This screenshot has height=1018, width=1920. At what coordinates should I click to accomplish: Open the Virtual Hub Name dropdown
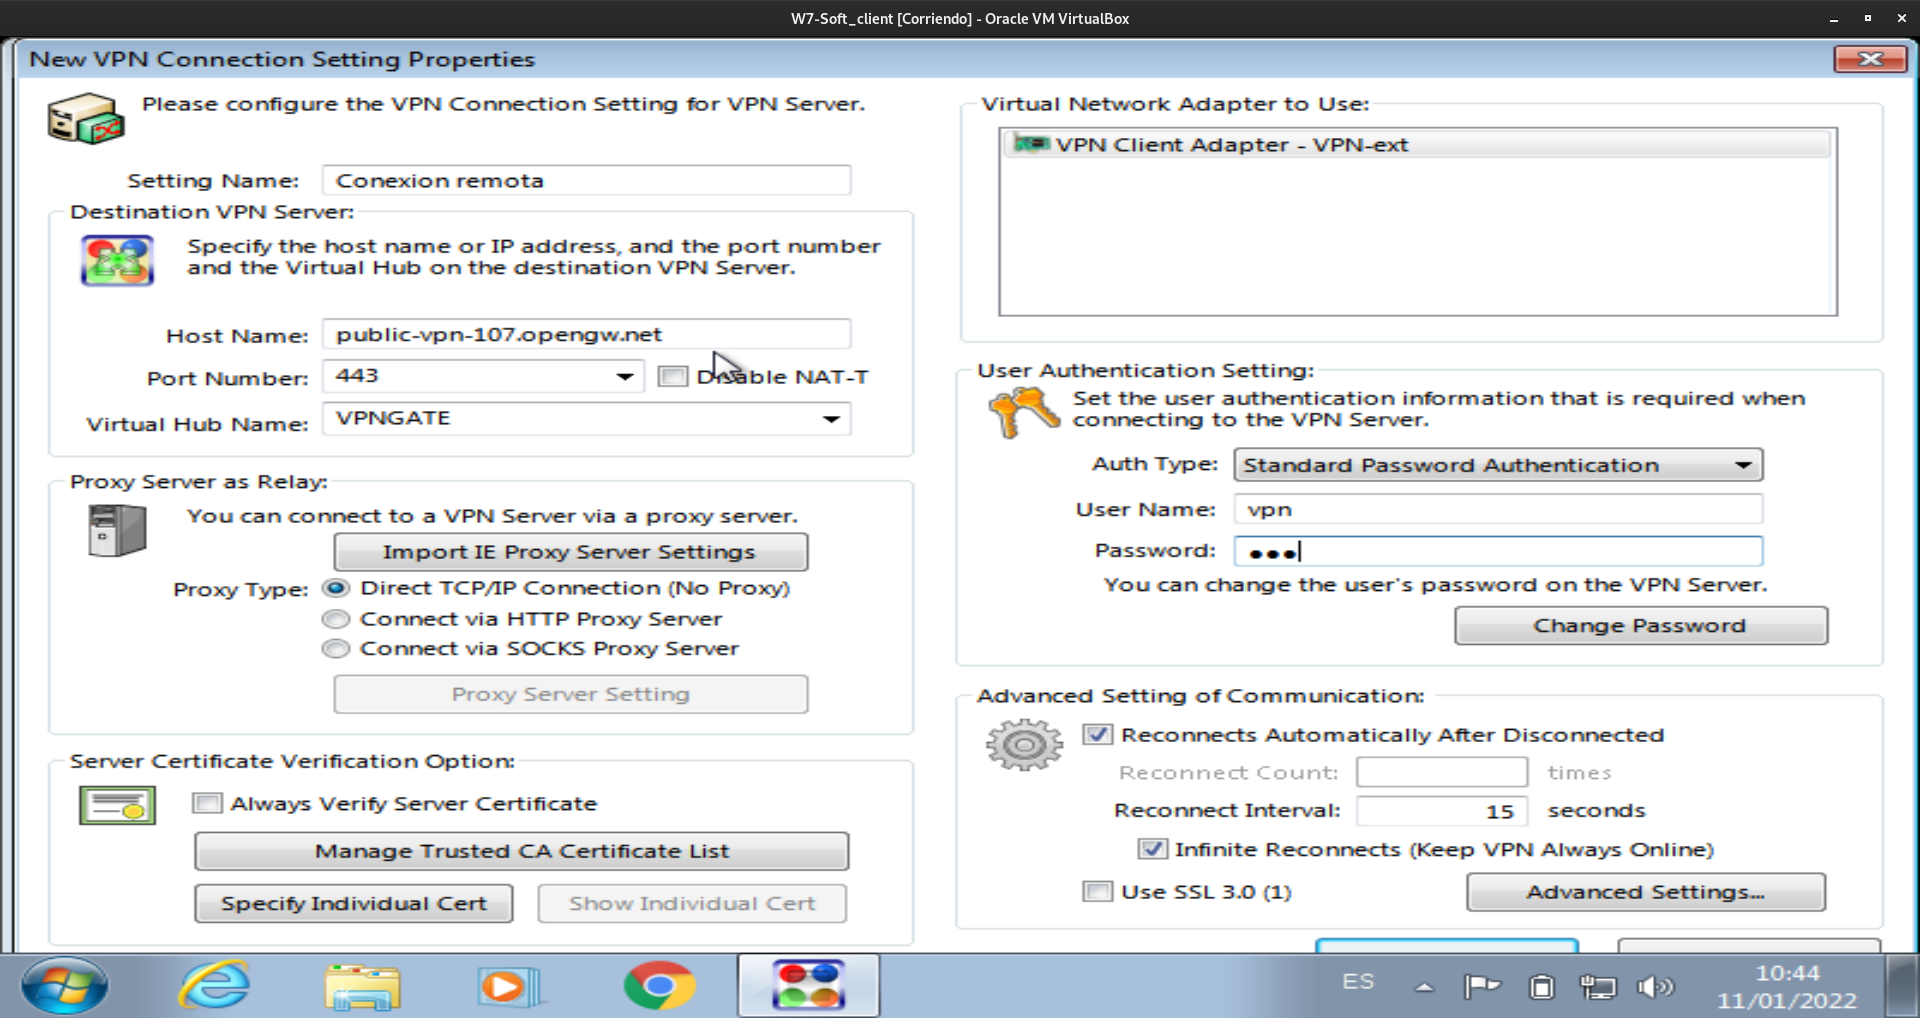point(830,419)
